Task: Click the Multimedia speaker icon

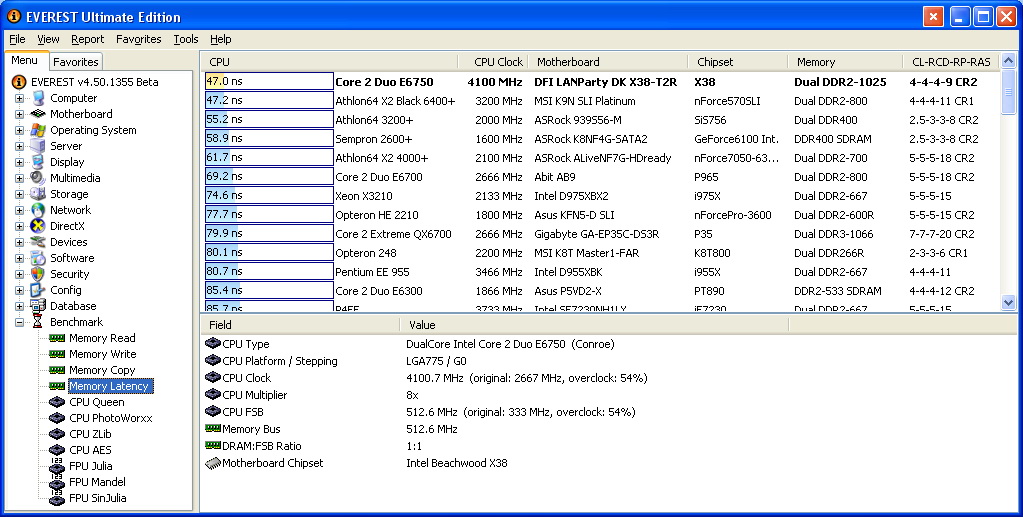Action: point(38,178)
